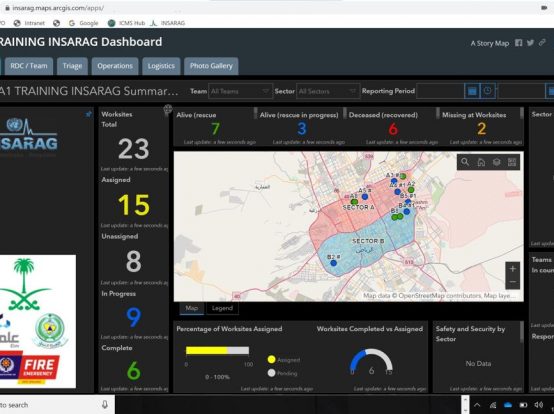Click the globe icon above Worksites panel

(x=168, y=109)
